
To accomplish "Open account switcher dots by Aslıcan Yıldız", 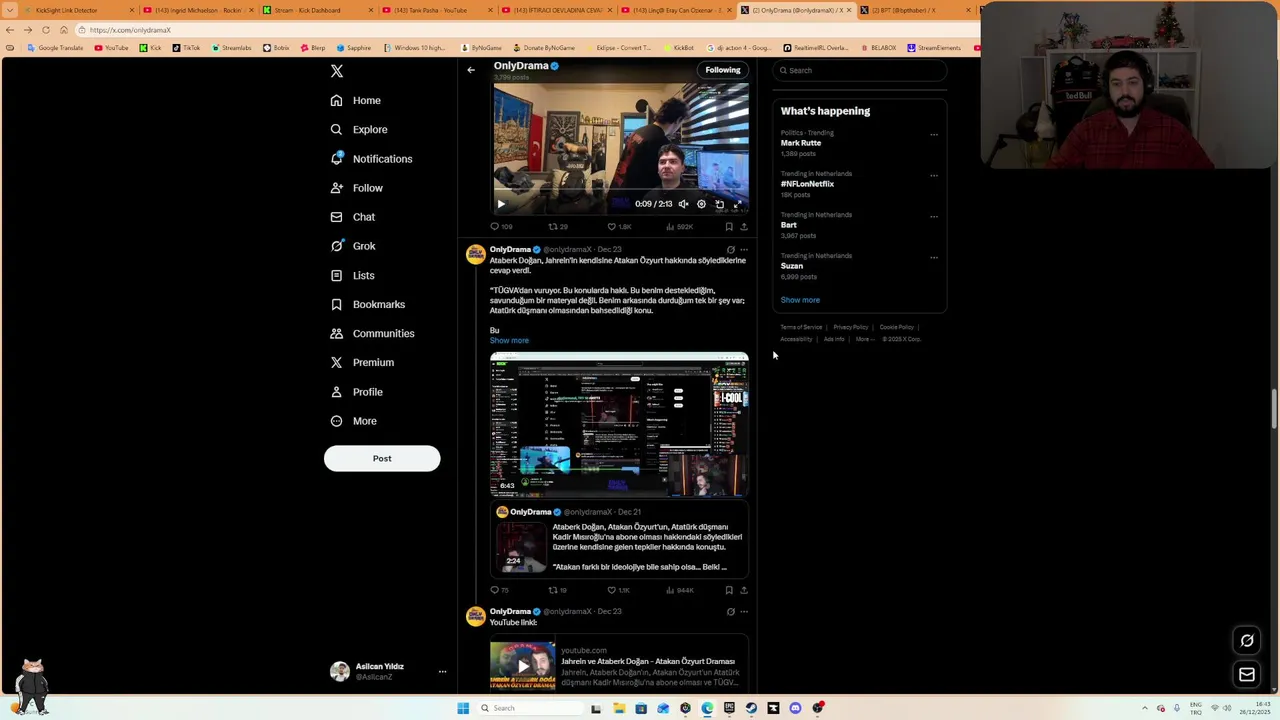I will 442,672.
